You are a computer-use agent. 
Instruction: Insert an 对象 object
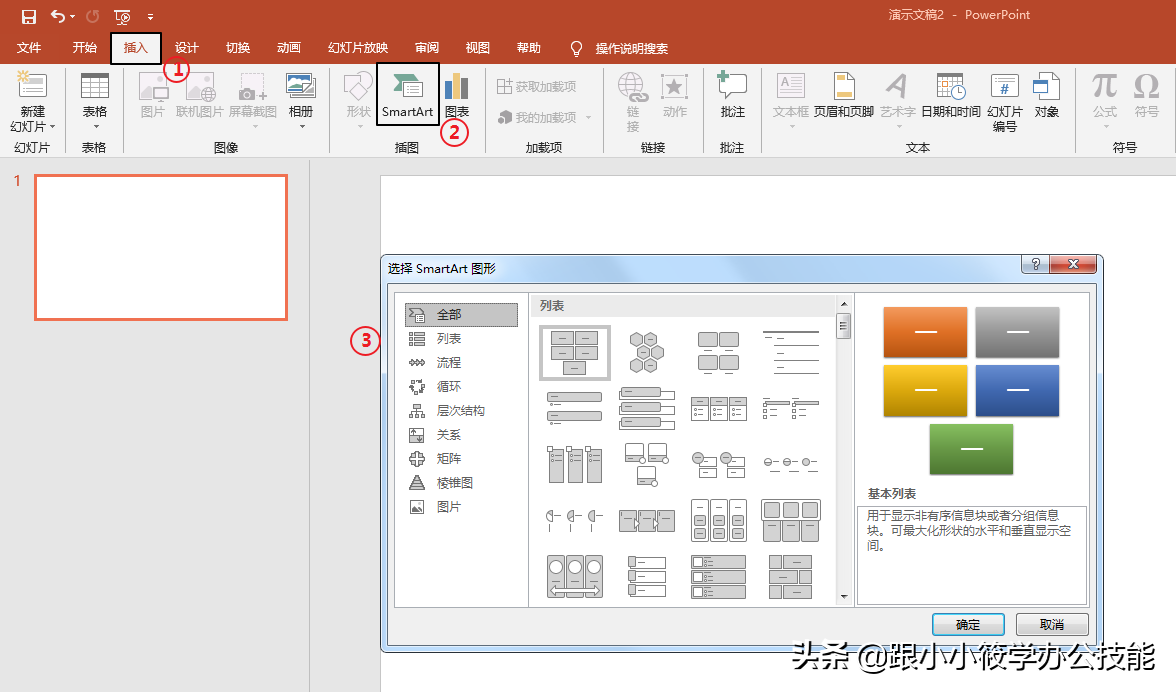1046,96
